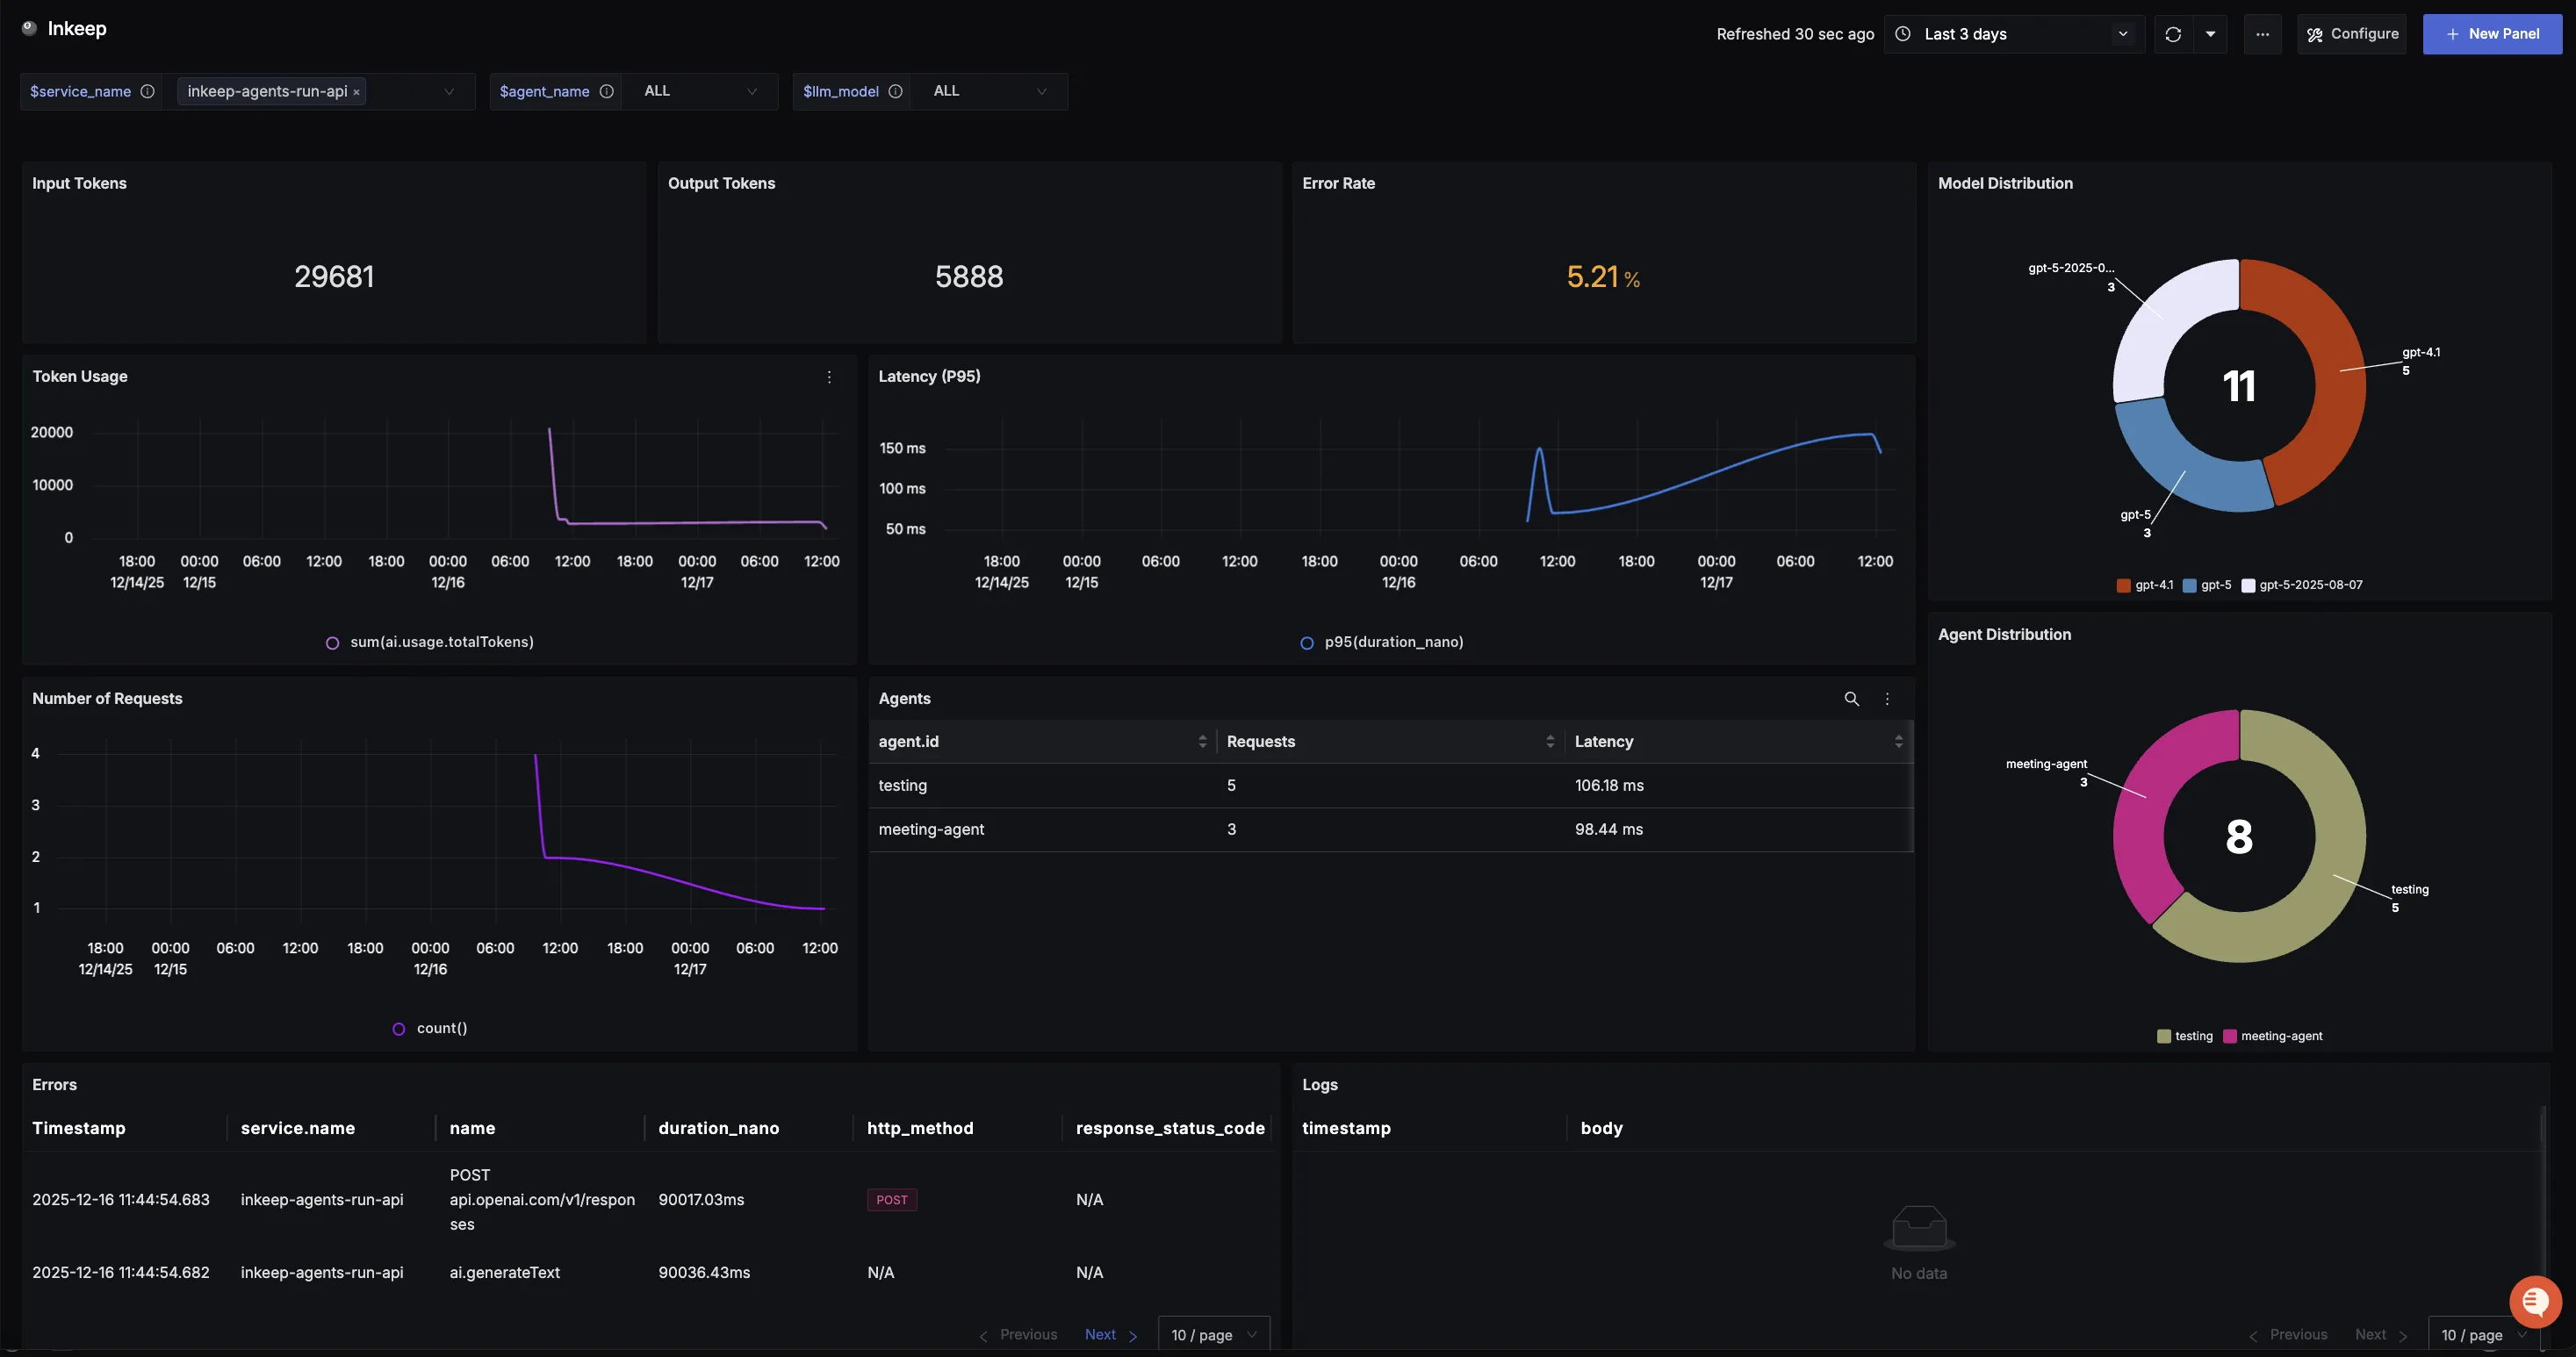Image resolution: width=2576 pixels, height=1357 pixels.
Task: Open the 10 / page selector under Errors
Action: point(1212,1334)
